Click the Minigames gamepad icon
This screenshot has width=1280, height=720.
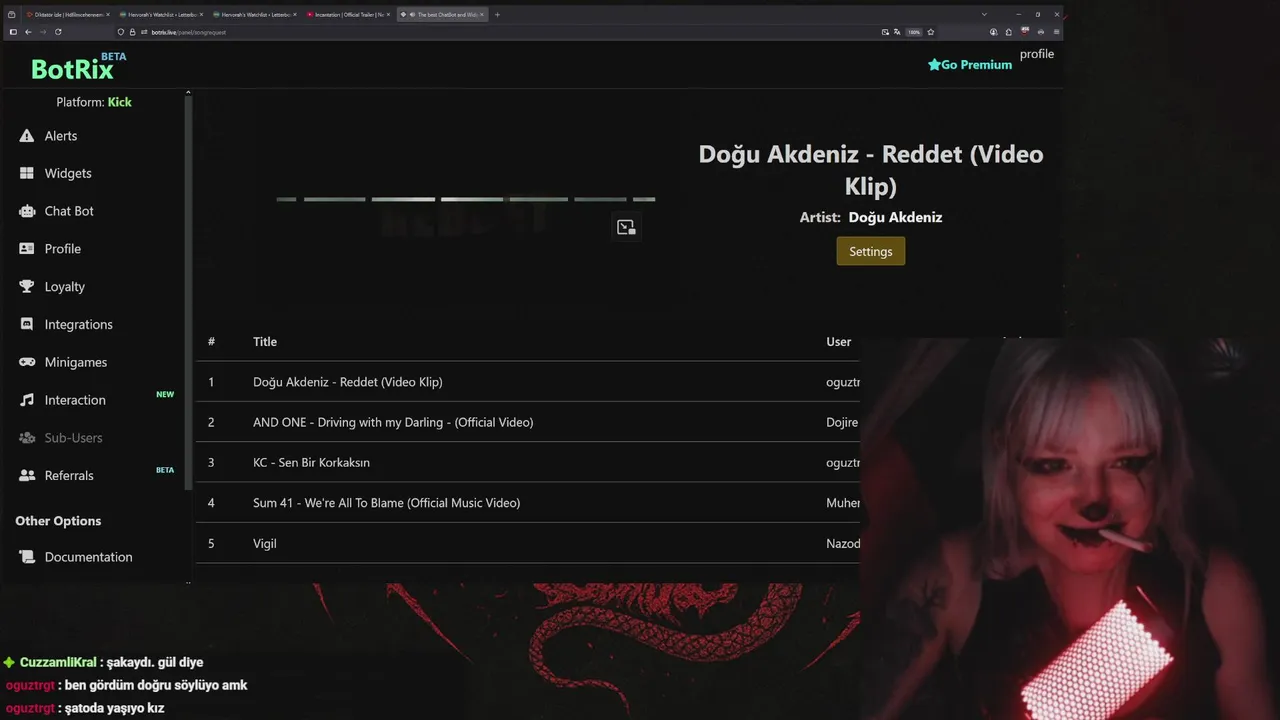[27, 362]
